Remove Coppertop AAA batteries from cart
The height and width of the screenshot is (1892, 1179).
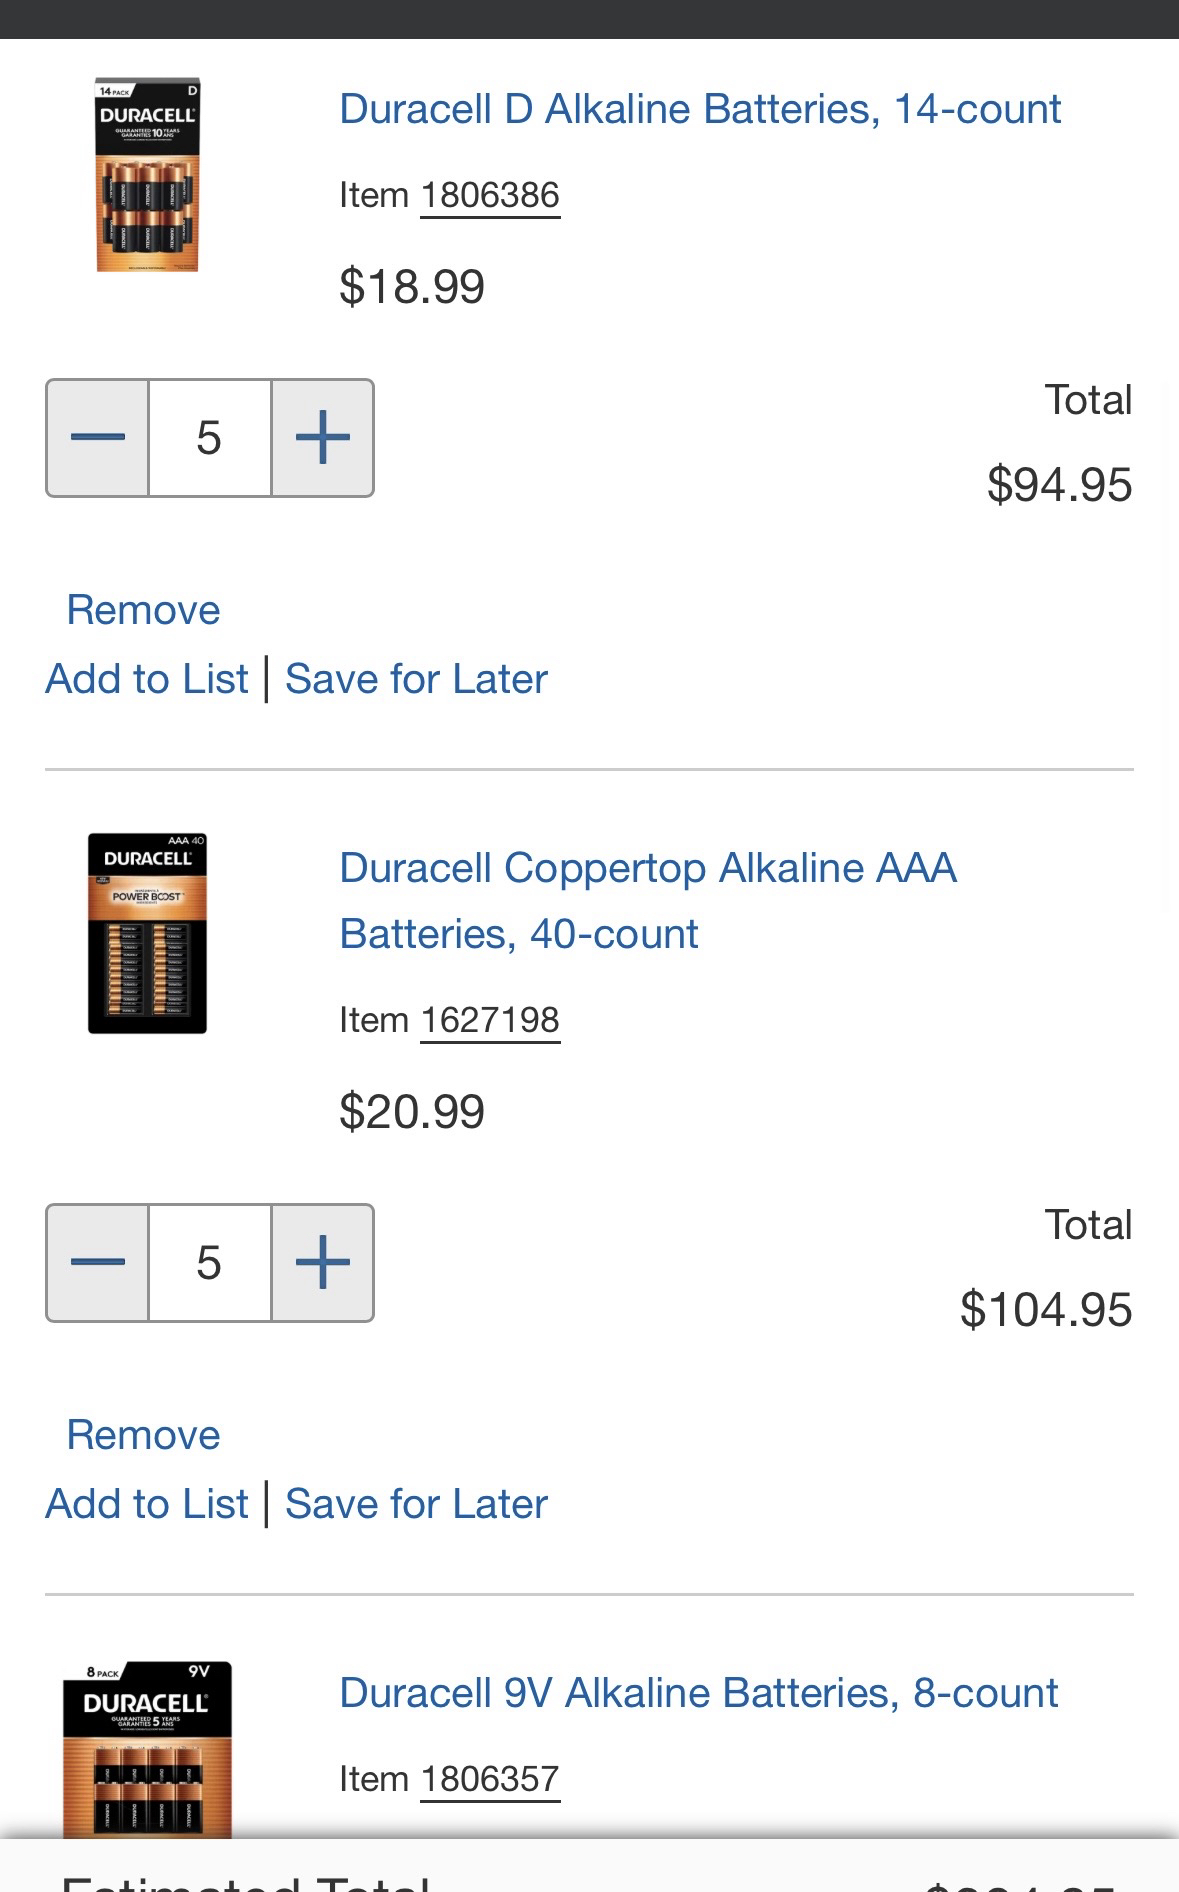click(143, 1435)
